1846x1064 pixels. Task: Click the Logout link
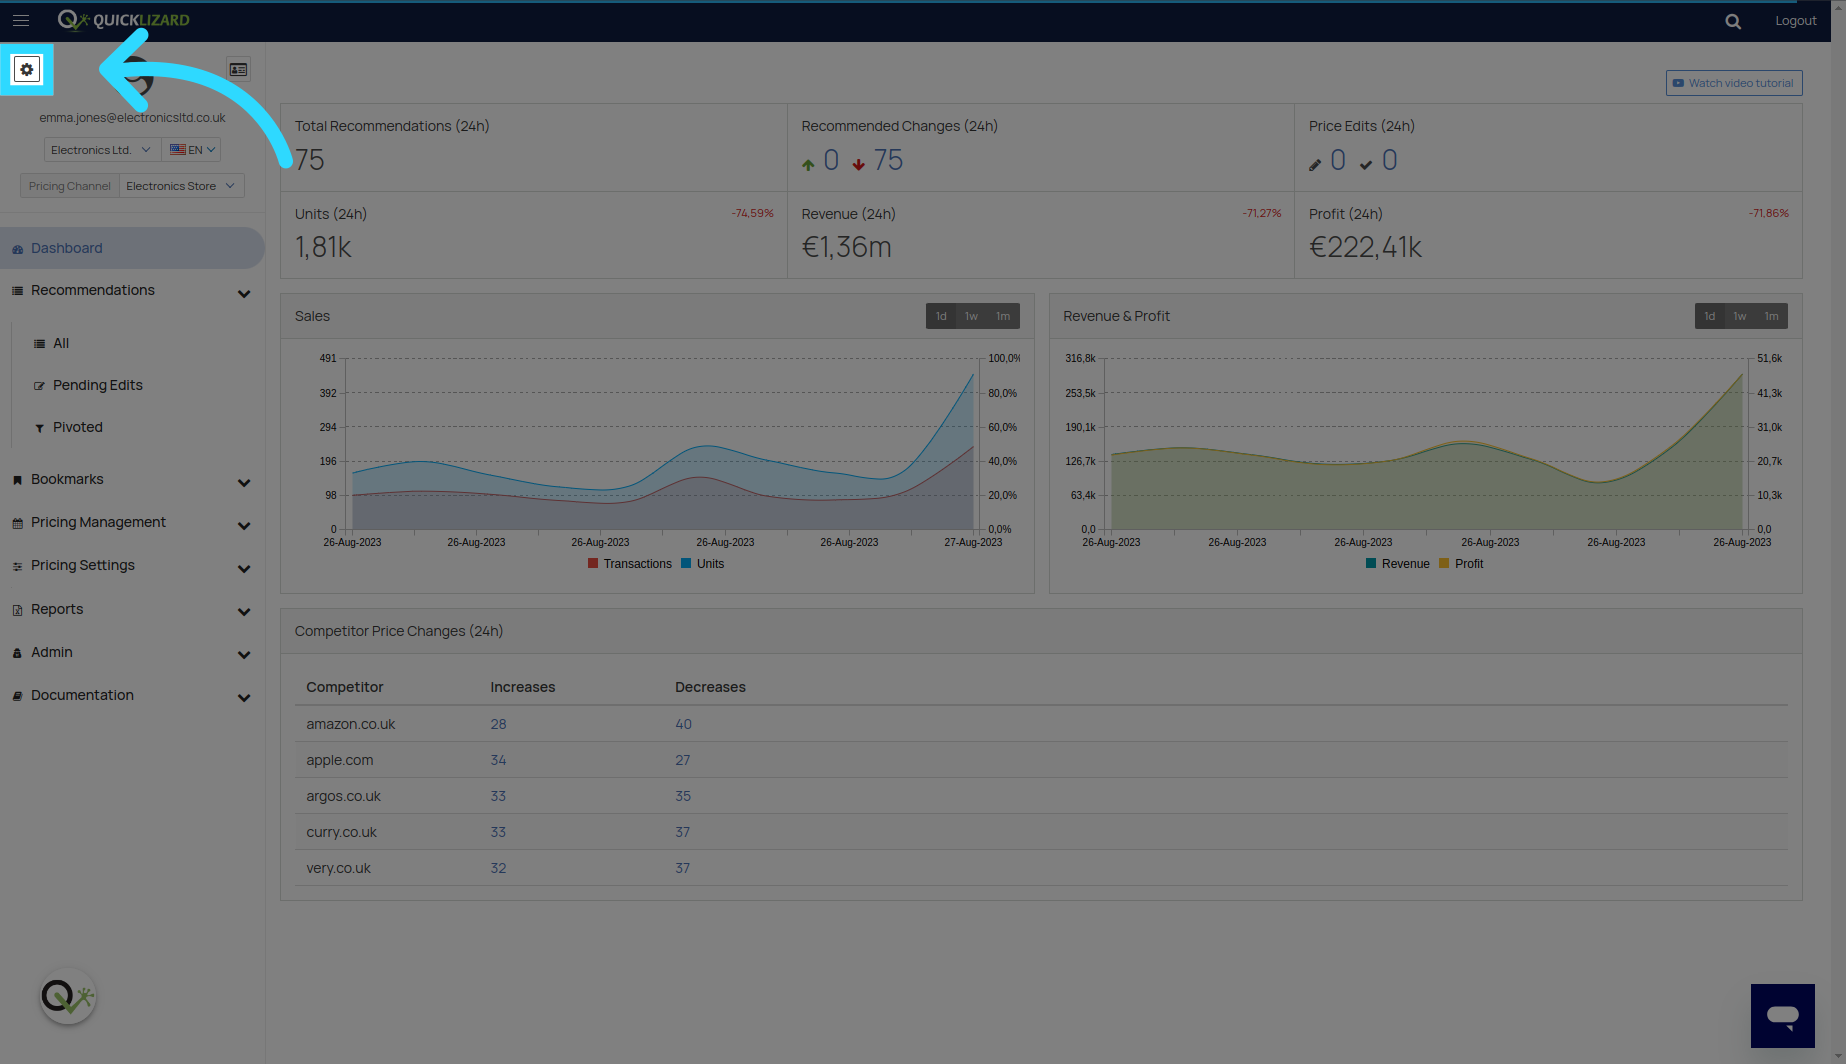1795,21
